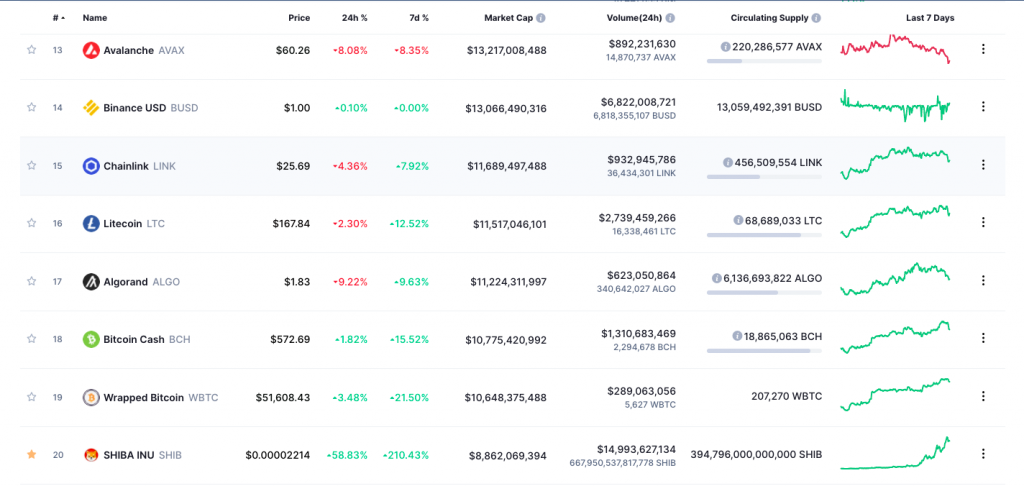Open the Chainlink row three-dot menu
Image resolution: width=1024 pixels, height=486 pixels.
[983, 165]
